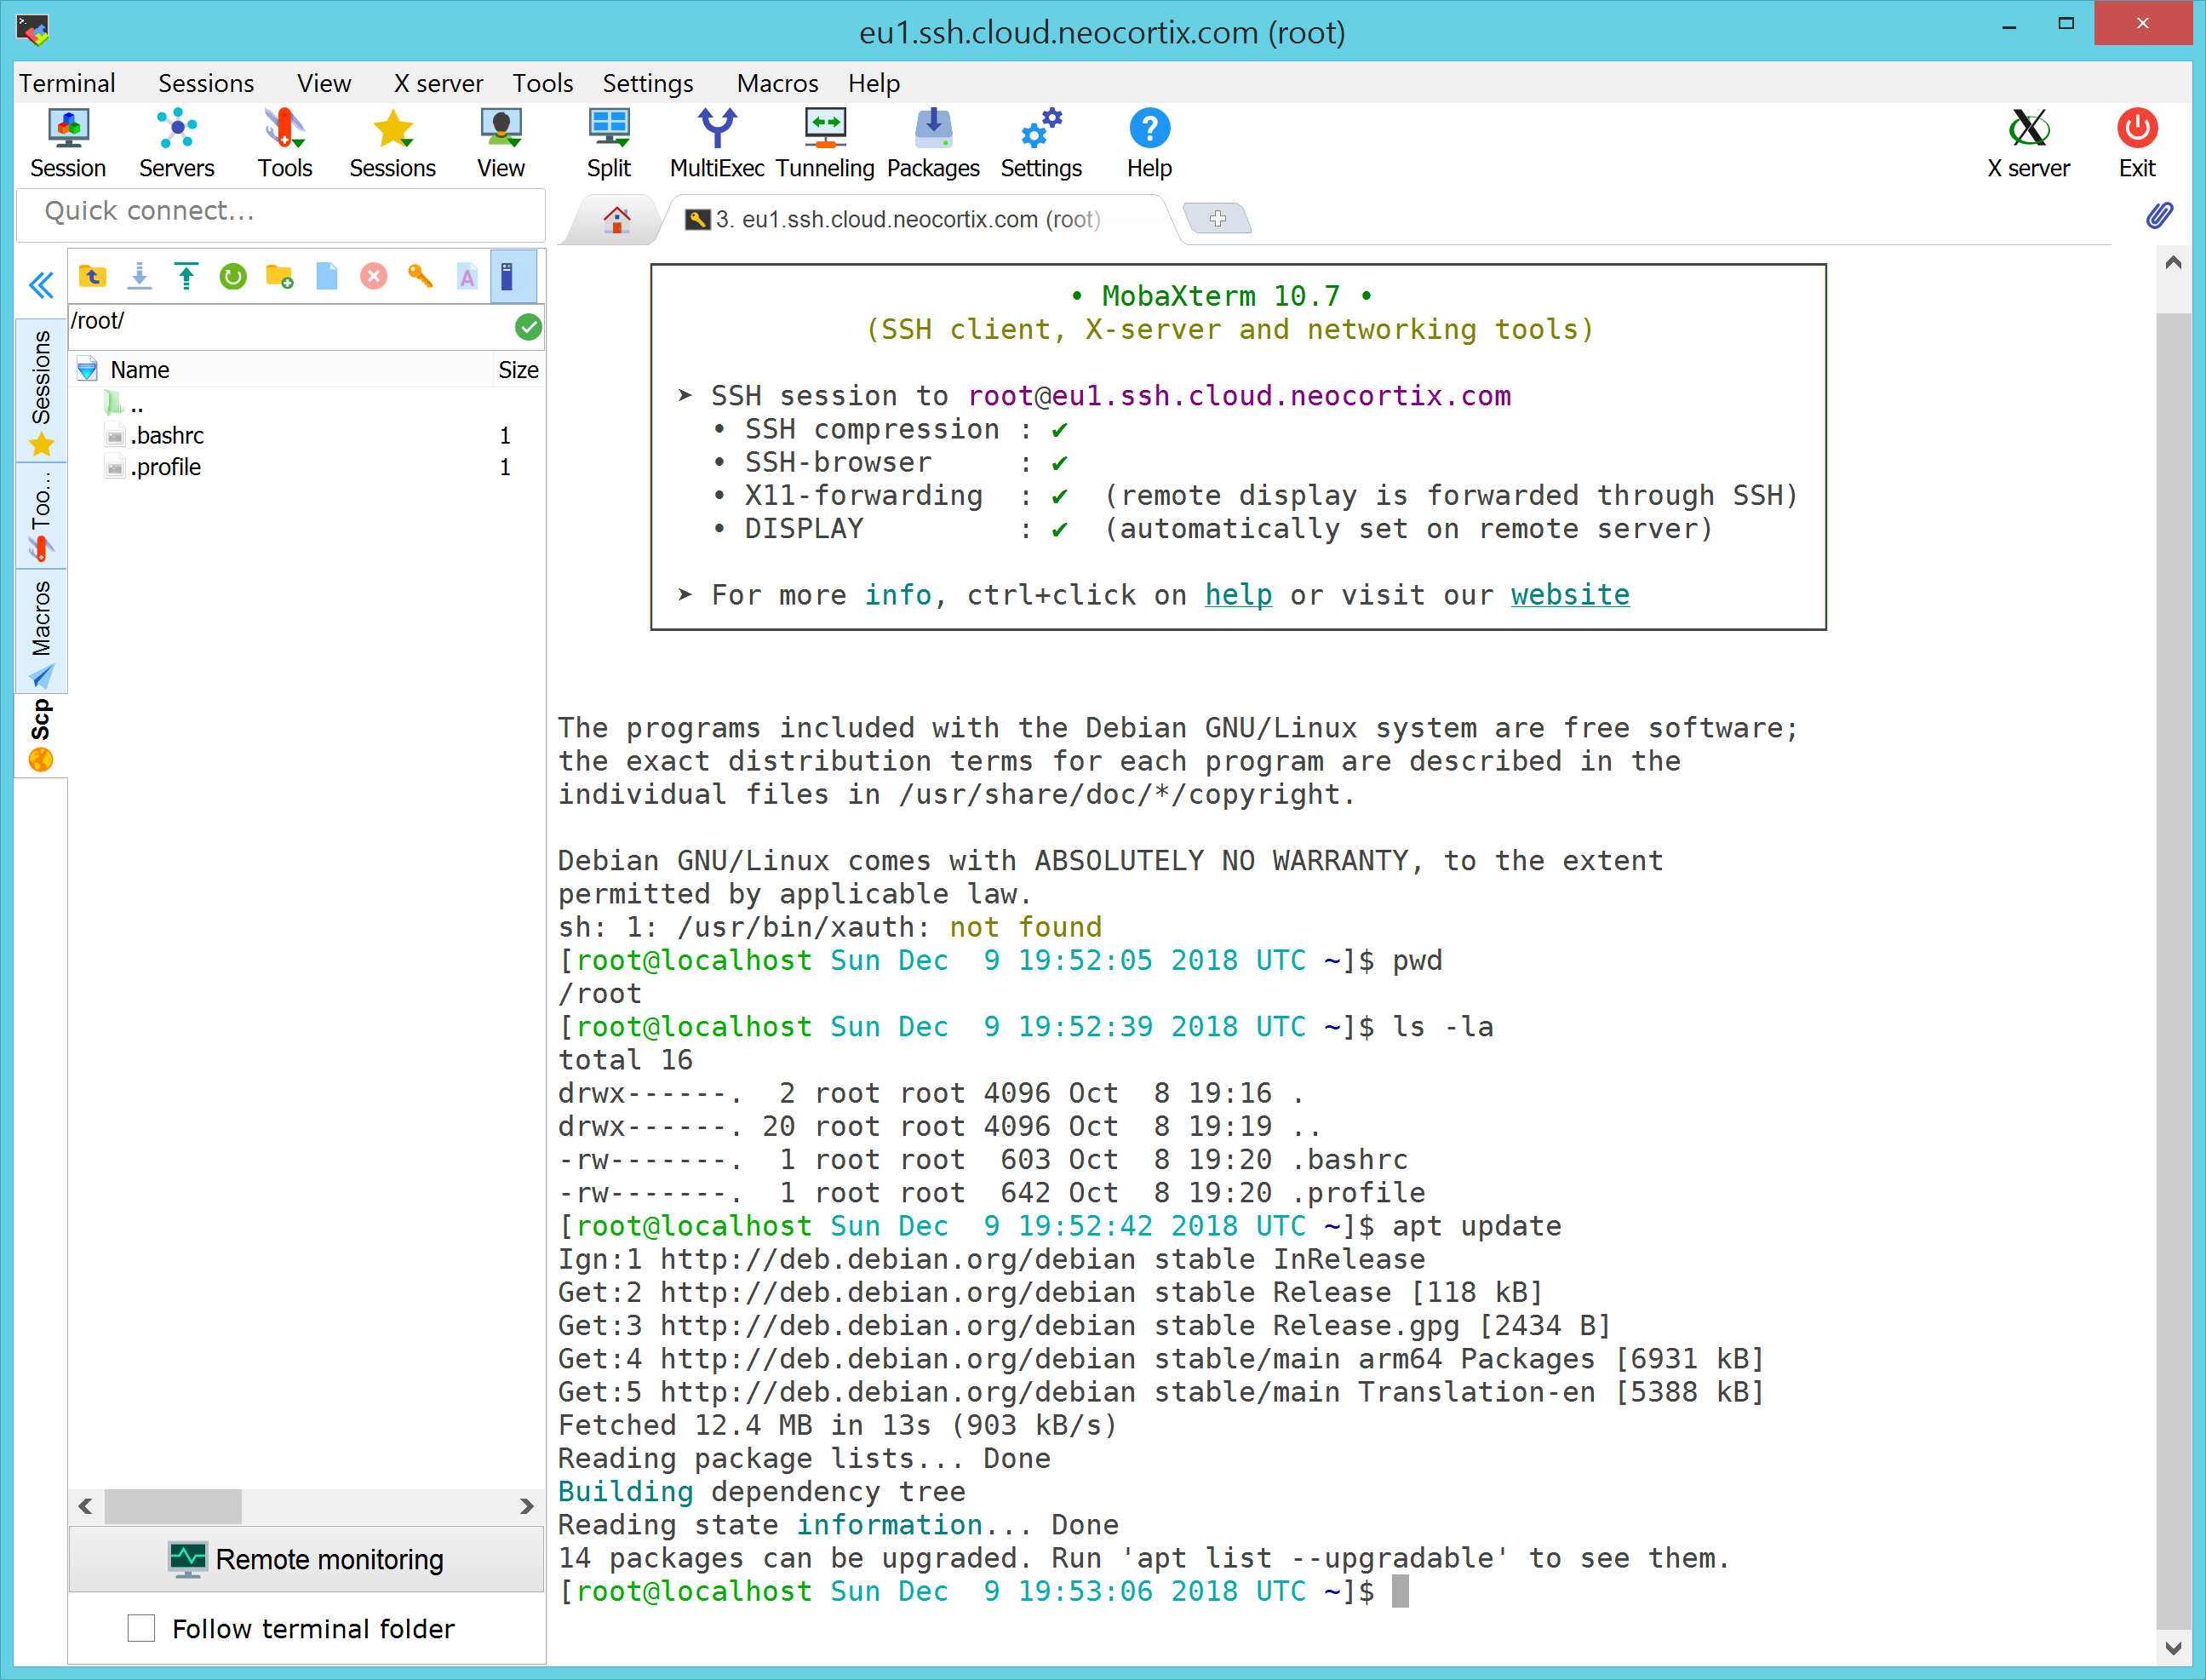Open the Settings menu in menu bar
Viewport: 2206px width, 1680px height.
[x=647, y=83]
